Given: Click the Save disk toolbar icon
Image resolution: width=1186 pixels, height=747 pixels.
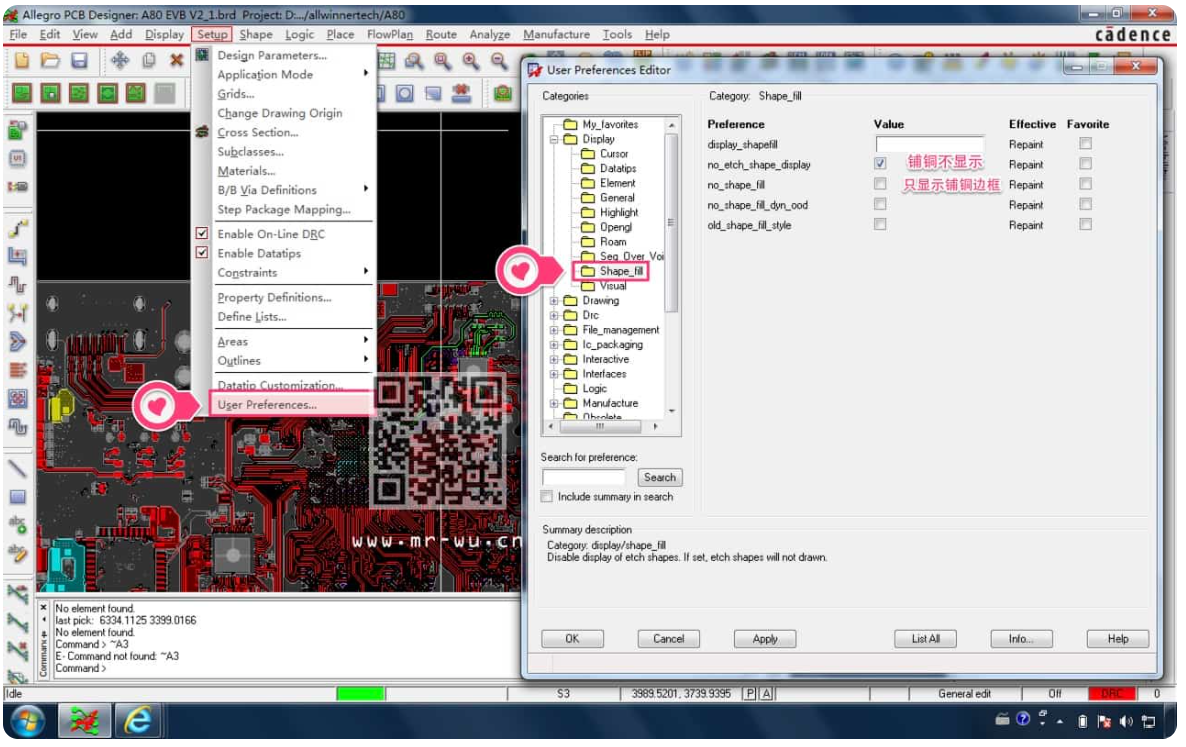Looking at the screenshot, I should pos(79,60).
